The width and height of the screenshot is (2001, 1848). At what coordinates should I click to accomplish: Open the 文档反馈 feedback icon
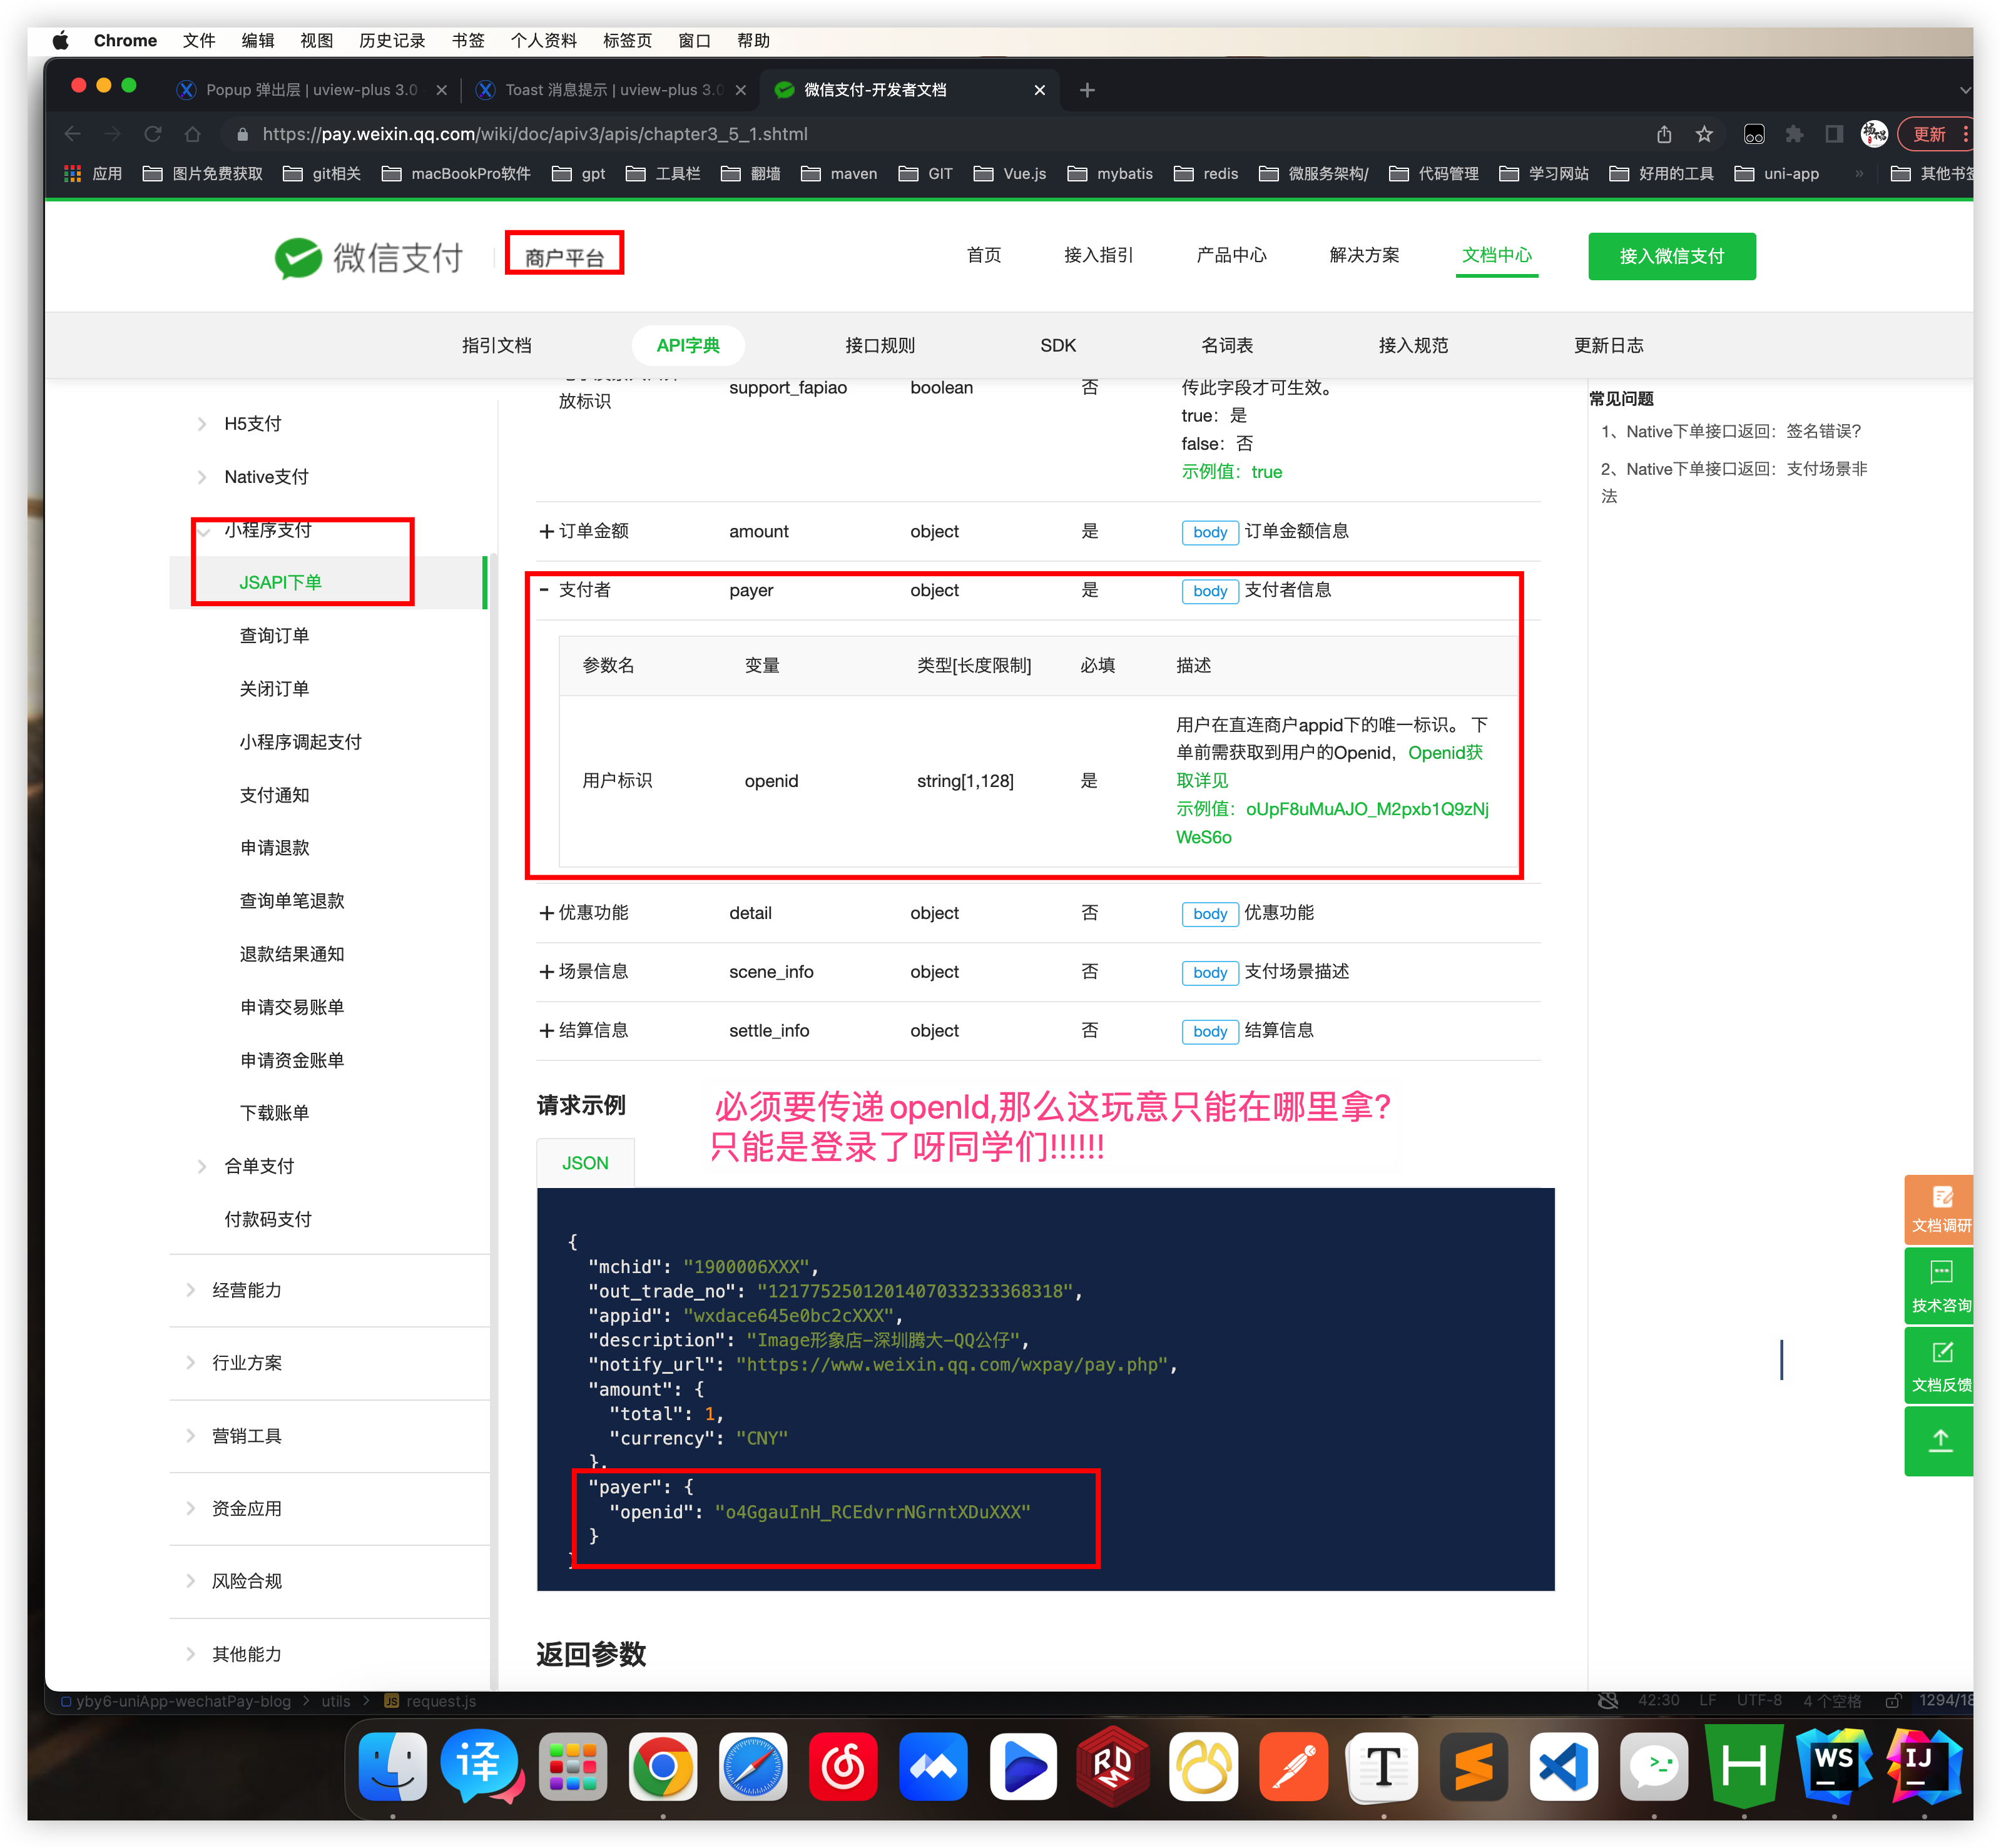pyautogui.click(x=1940, y=1363)
